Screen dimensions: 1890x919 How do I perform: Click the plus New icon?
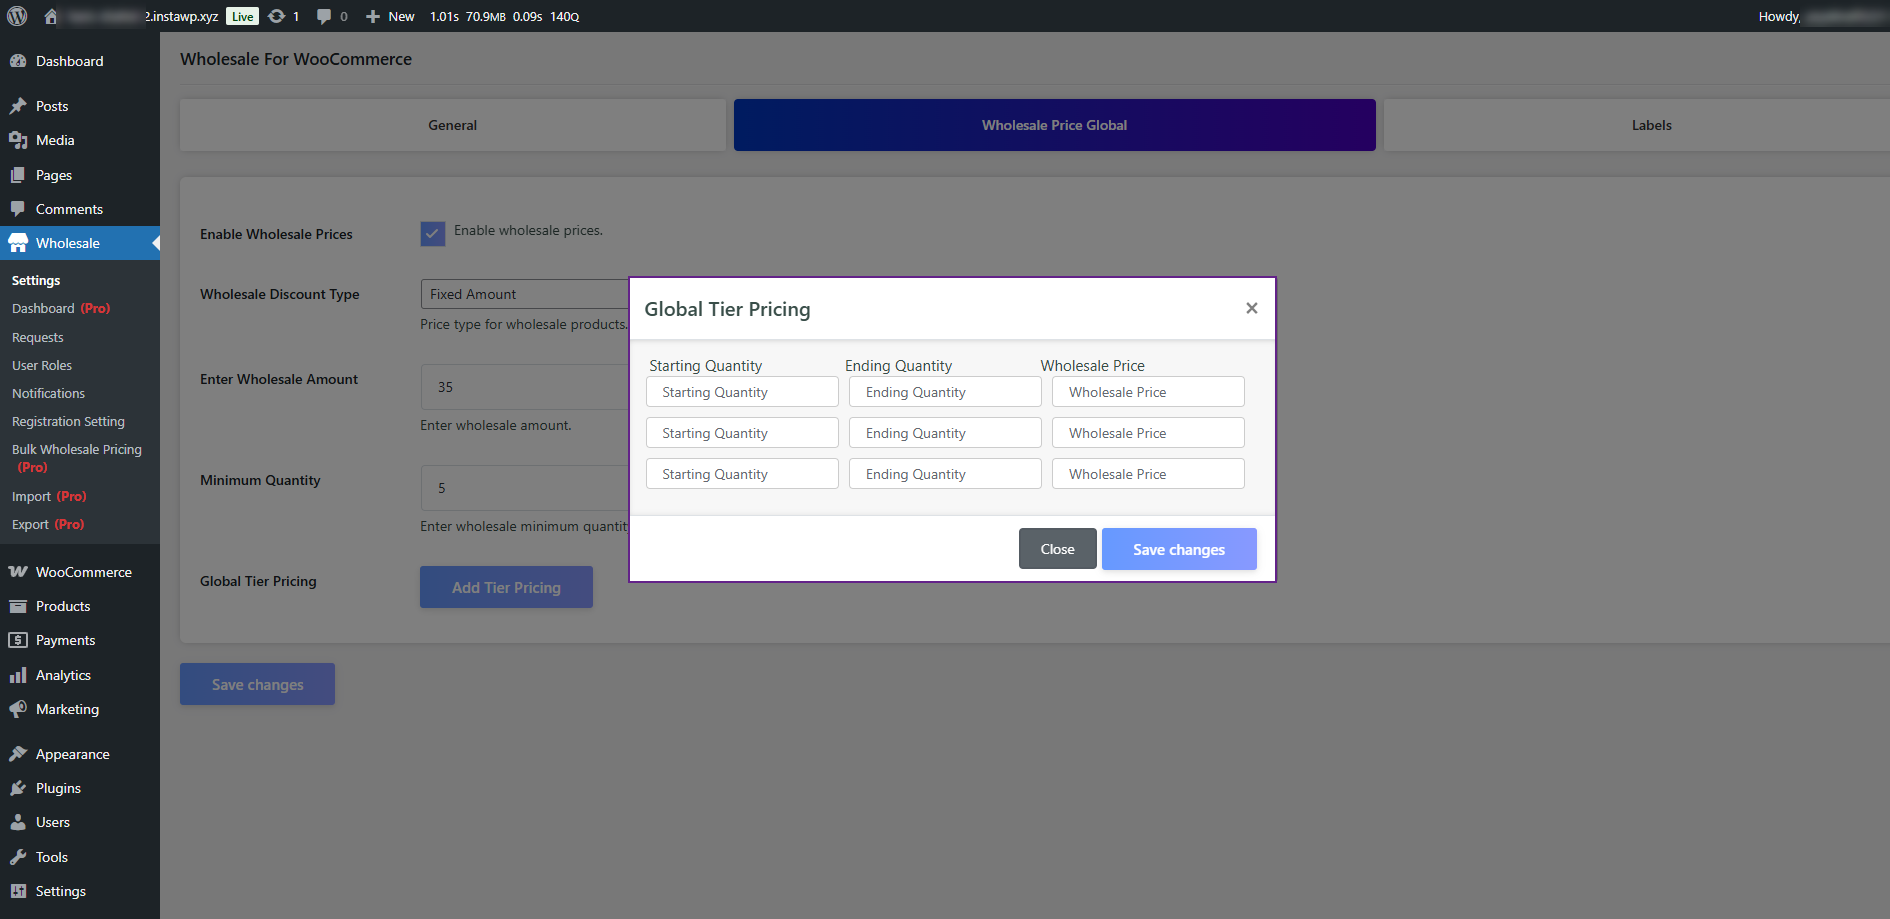click(x=372, y=16)
